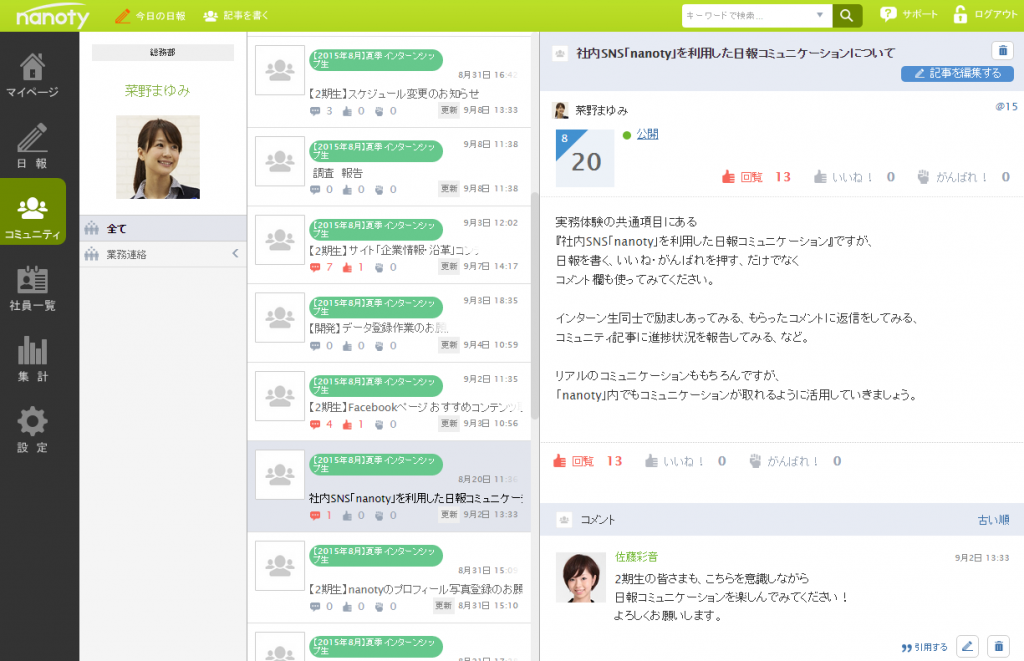Open the post 【2期生】サイト「企業情報・沿革」
The height and width of the screenshot is (661, 1024).
(394, 250)
